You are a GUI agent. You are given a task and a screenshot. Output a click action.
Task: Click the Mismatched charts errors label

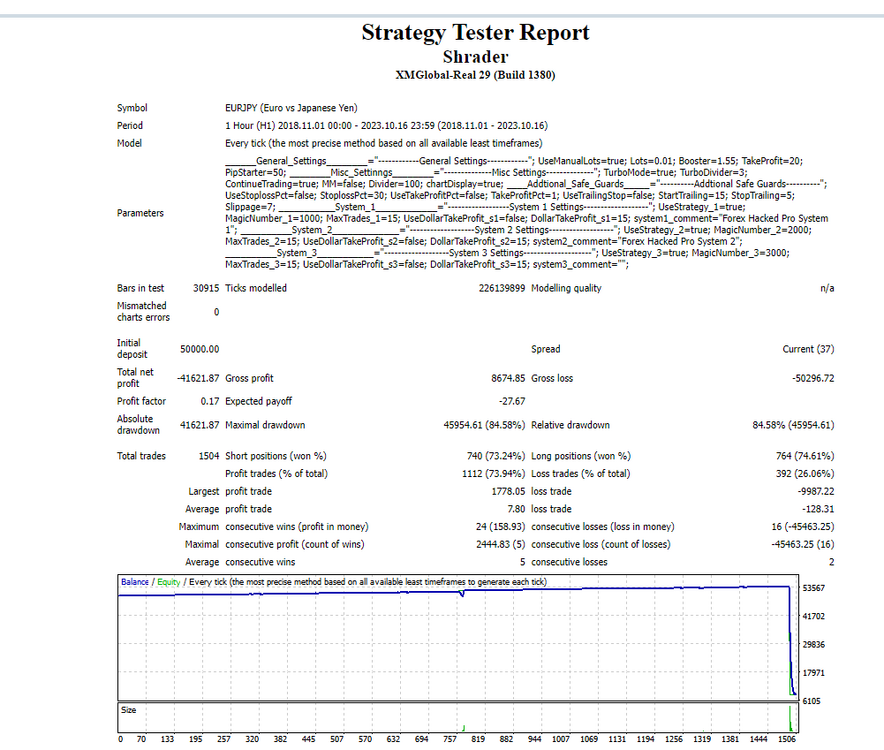tap(143, 311)
